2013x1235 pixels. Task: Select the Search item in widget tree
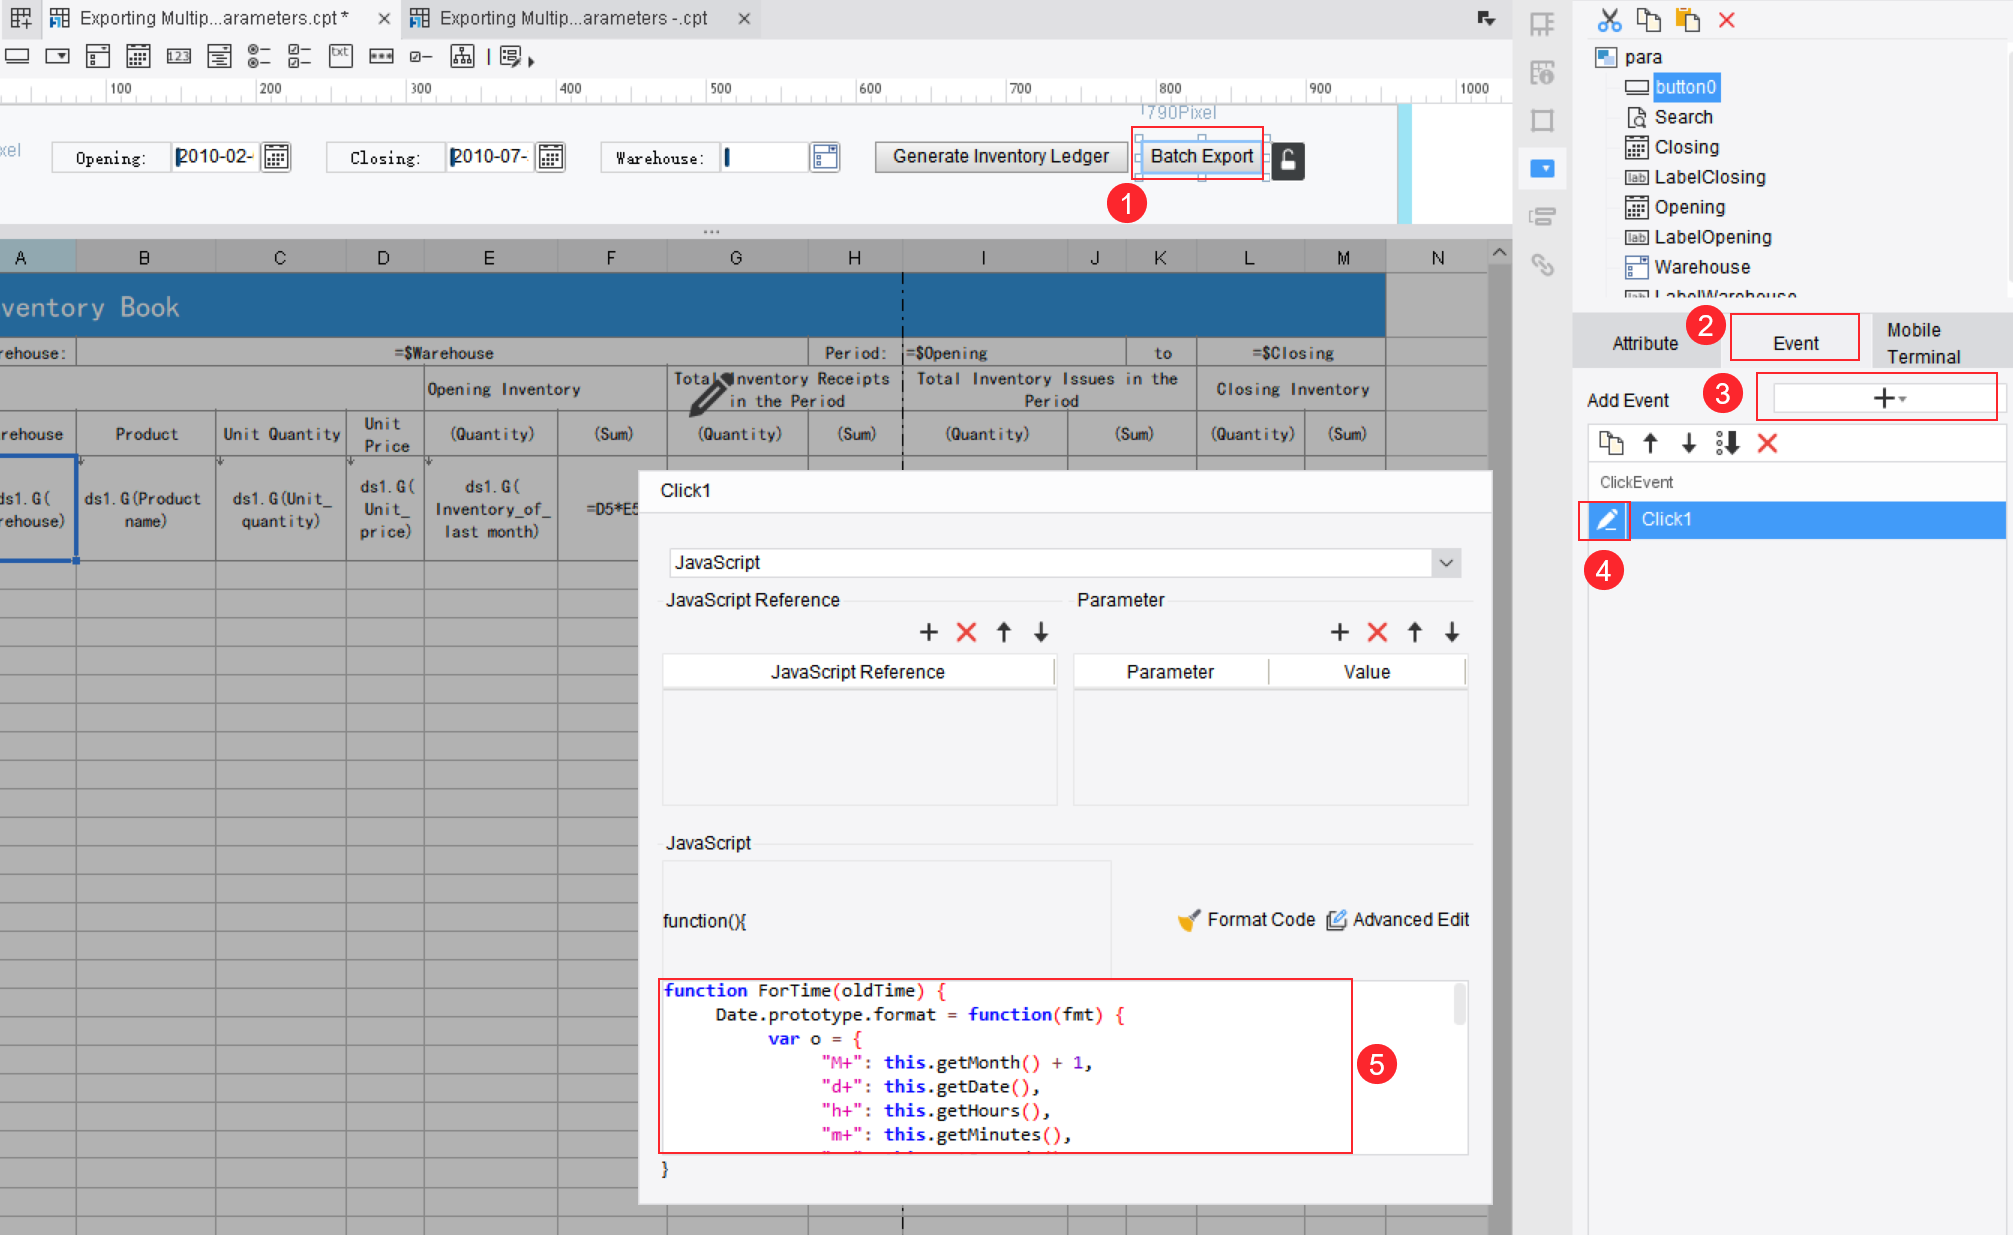click(1683, 117)
